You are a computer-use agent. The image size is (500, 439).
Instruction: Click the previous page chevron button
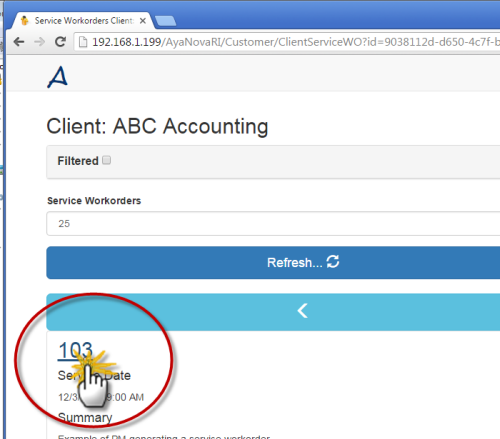(273, 311)
